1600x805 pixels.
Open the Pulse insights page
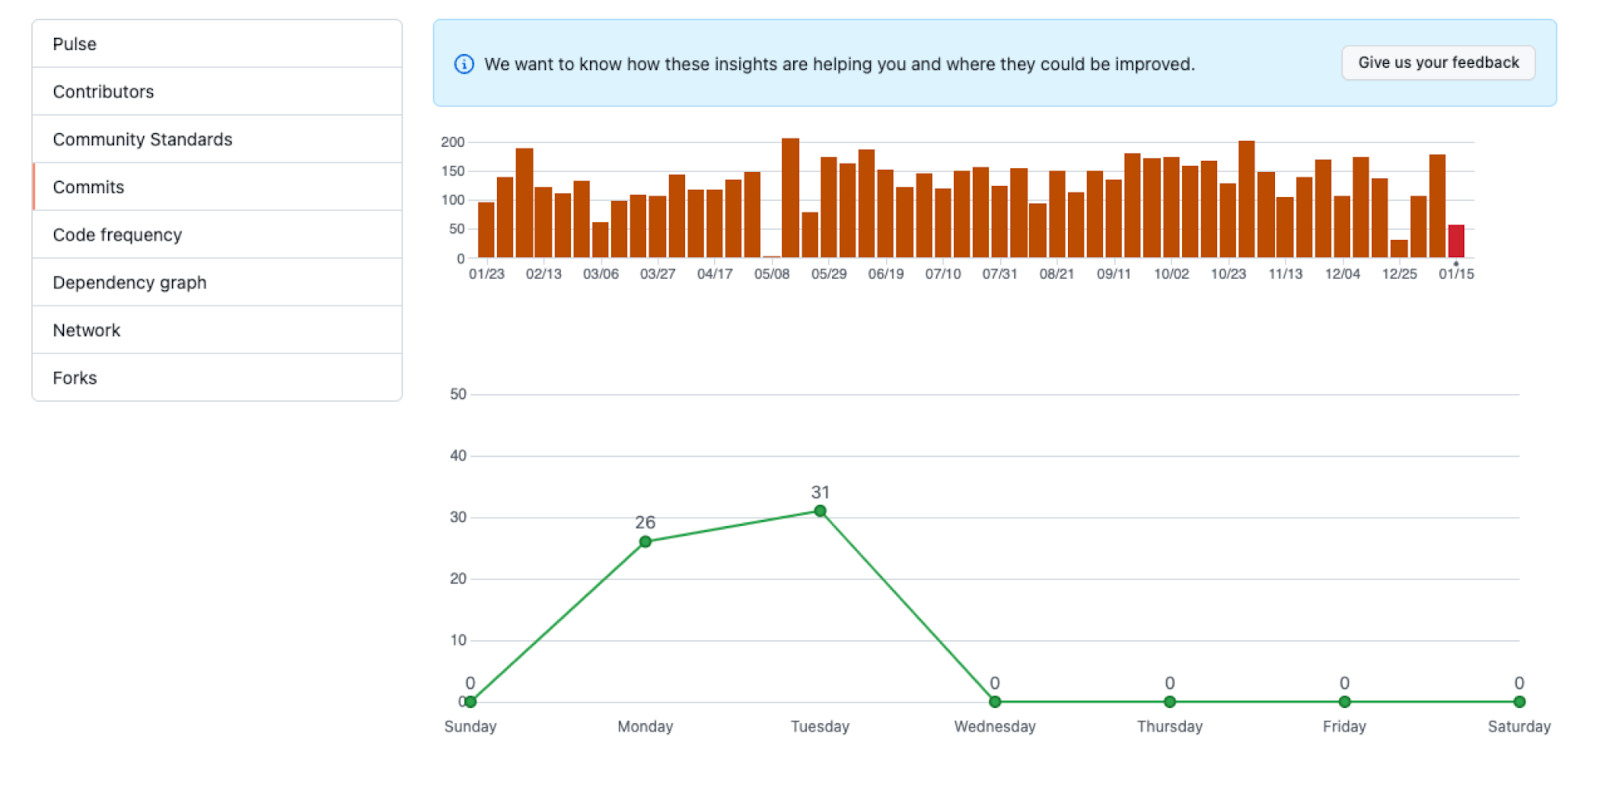(75, 44)
